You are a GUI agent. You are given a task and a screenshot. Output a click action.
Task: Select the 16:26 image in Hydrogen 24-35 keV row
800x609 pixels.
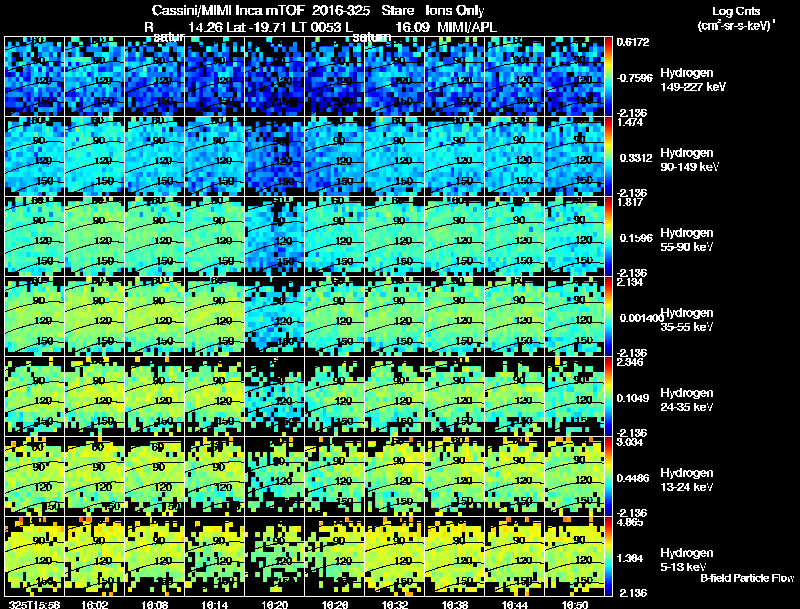[x=335, y=396]
